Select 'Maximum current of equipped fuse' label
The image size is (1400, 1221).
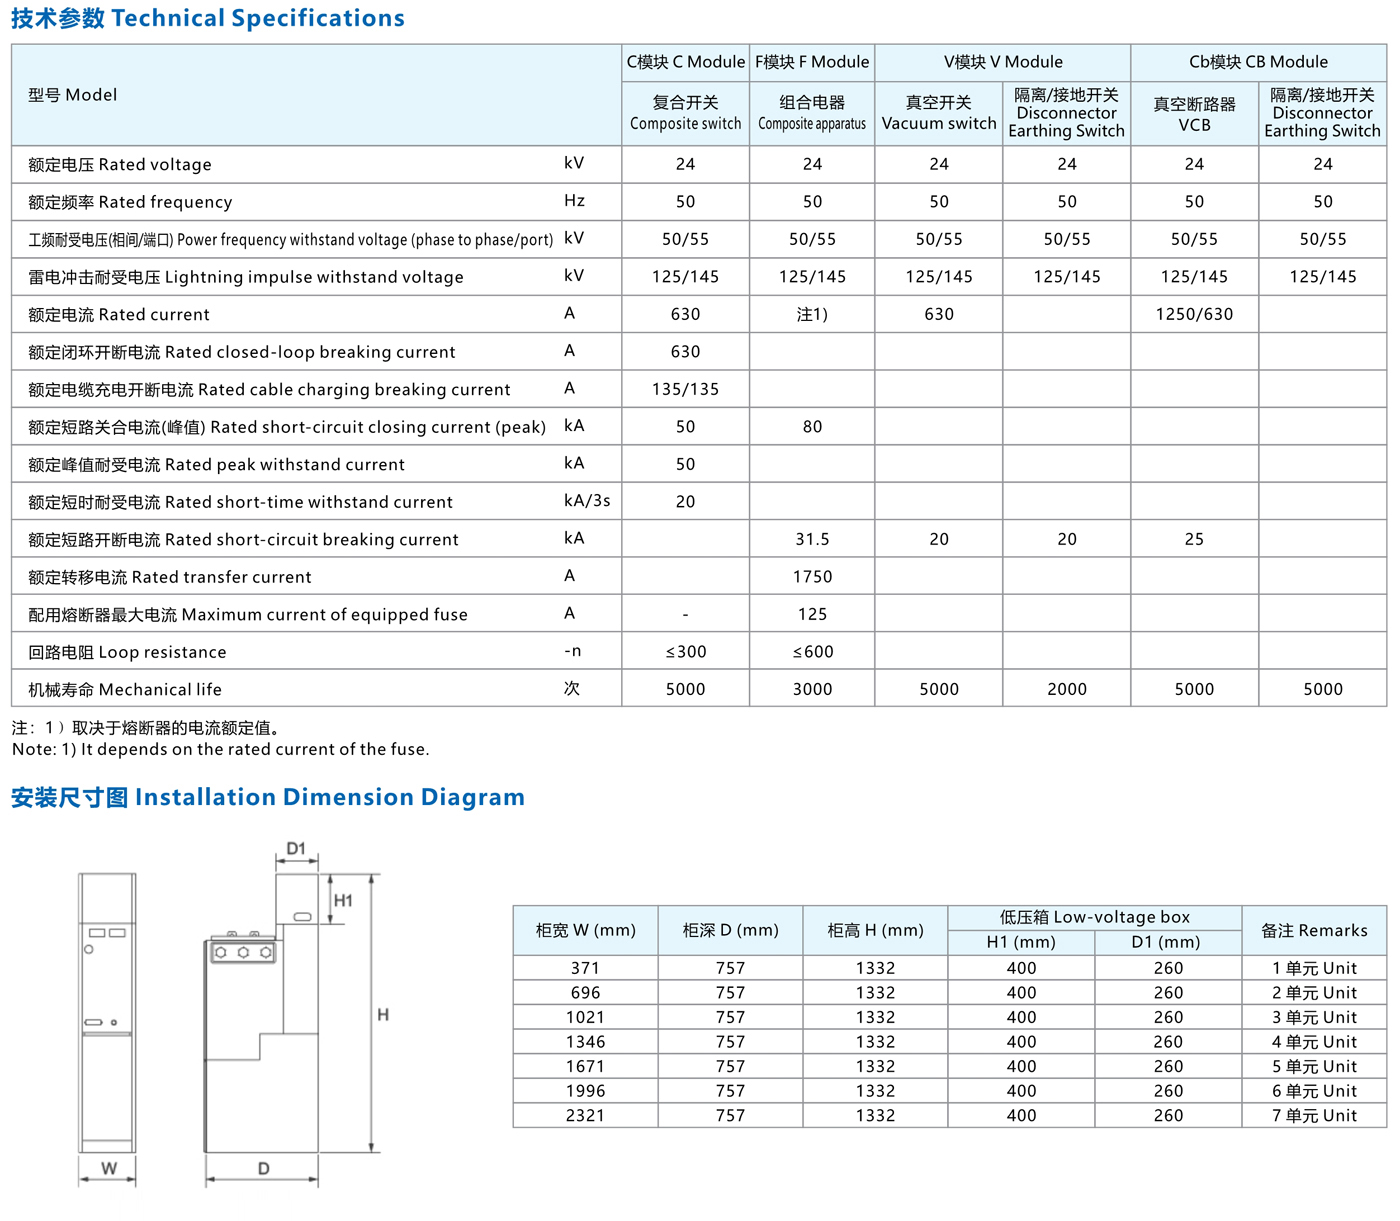pyautogui.click(x=248, y=615)
